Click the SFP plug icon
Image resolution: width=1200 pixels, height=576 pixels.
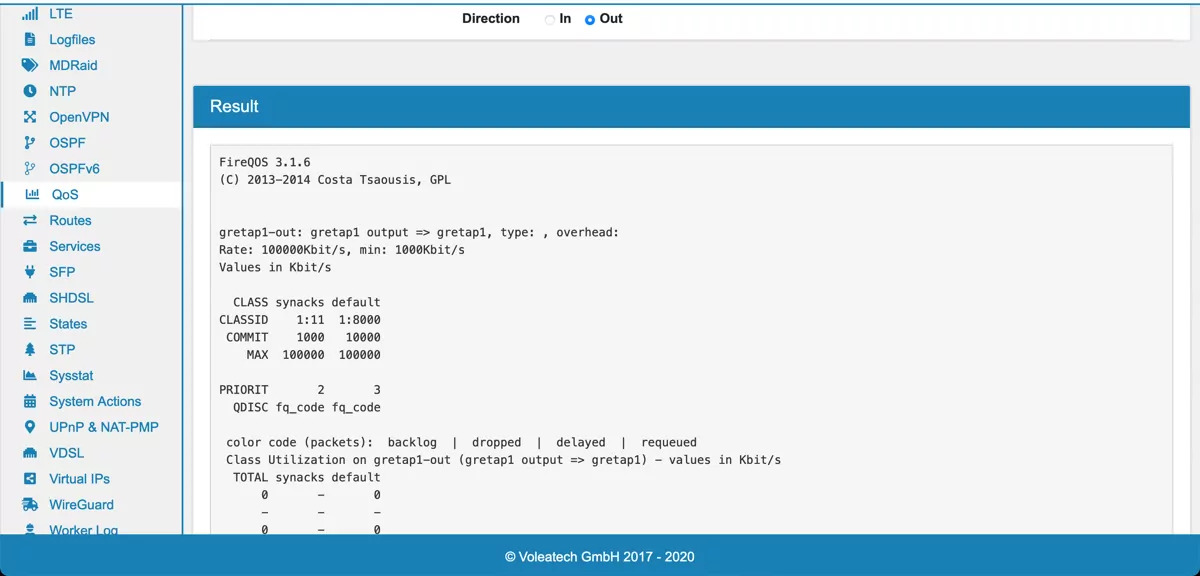[x=30, y=272]
